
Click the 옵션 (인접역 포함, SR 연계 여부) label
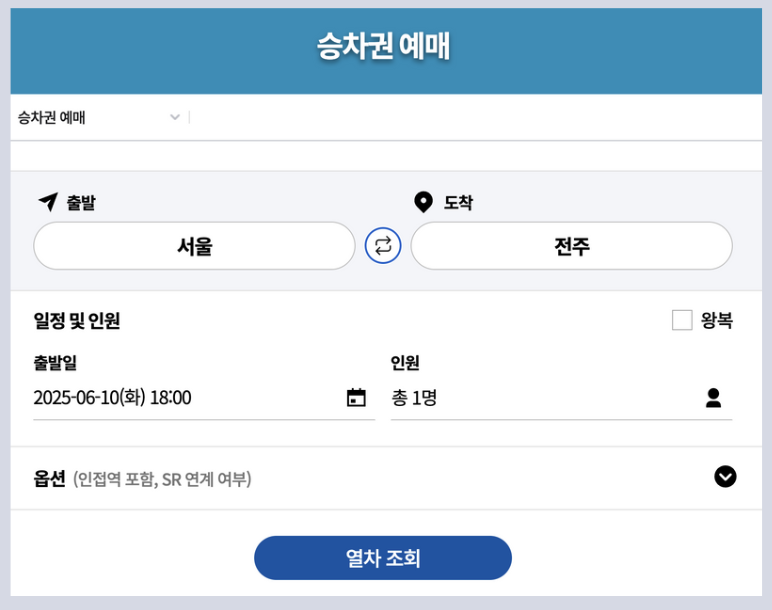point(142,478)
